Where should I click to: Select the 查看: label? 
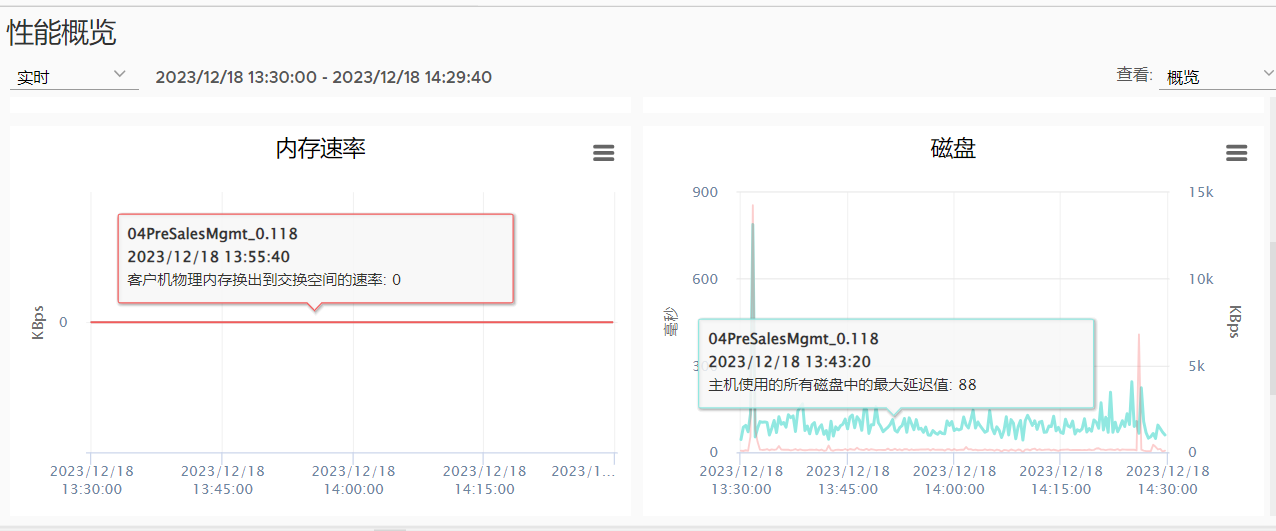click(1134, 75)
